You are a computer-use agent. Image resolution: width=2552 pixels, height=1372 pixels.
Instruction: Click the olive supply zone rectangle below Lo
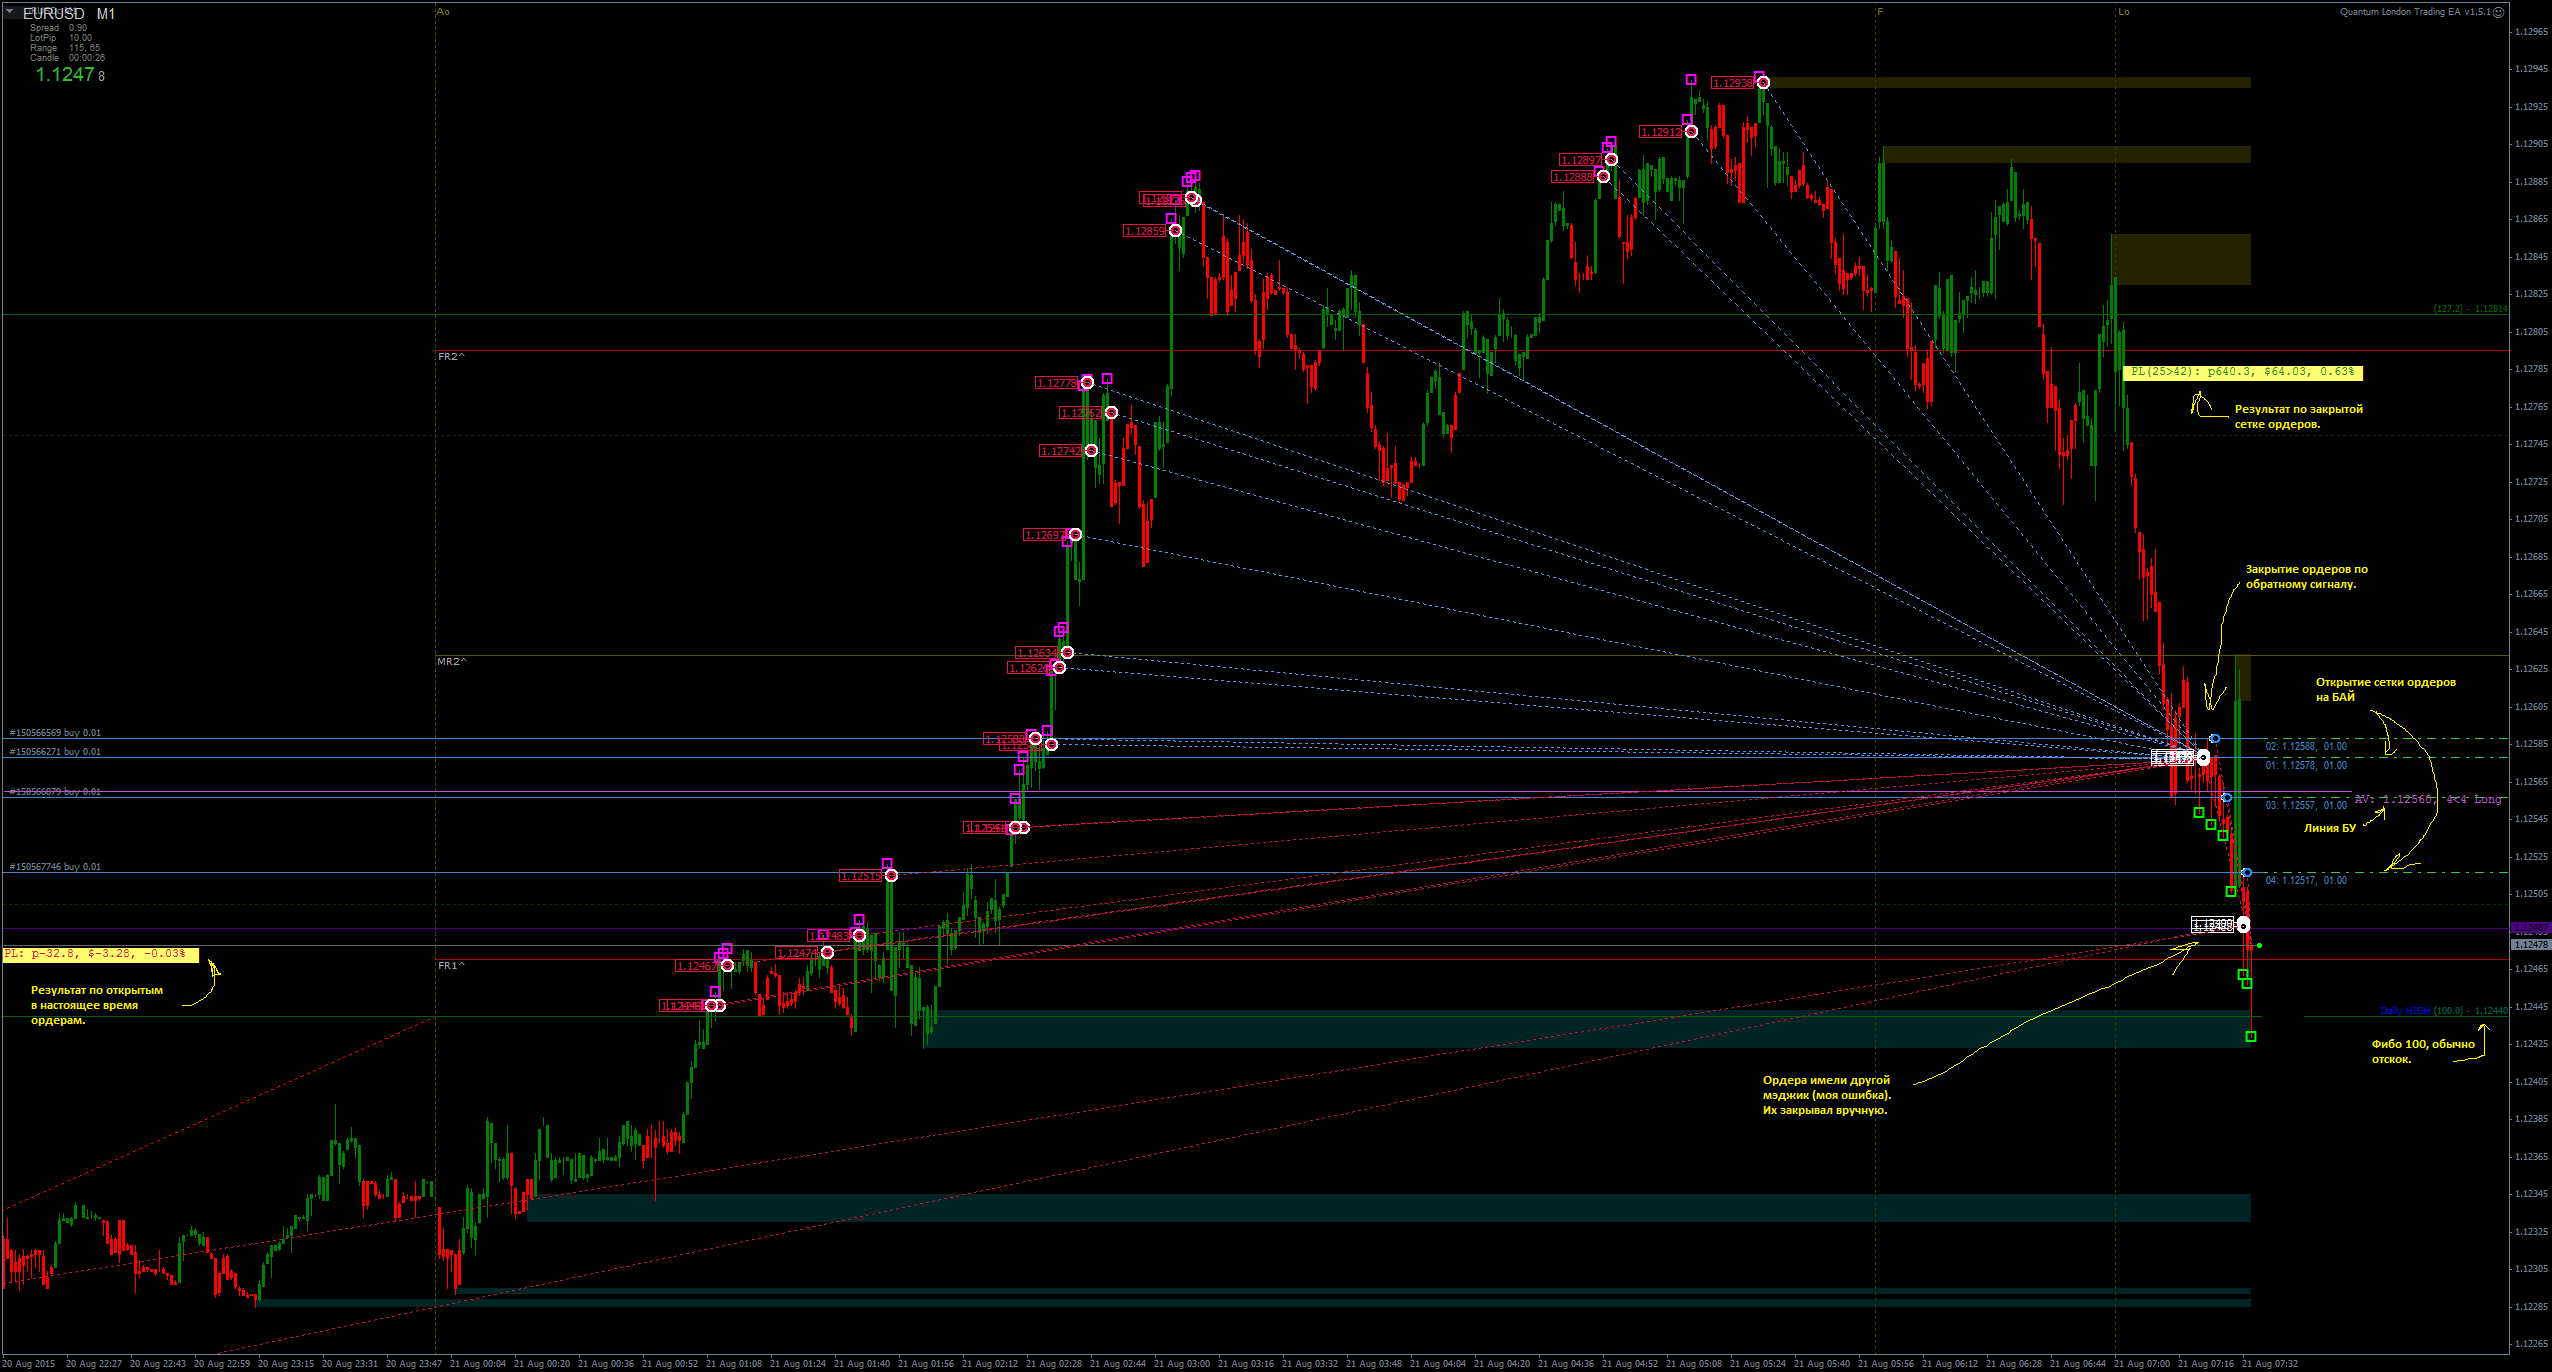[x=2181, y=260]
